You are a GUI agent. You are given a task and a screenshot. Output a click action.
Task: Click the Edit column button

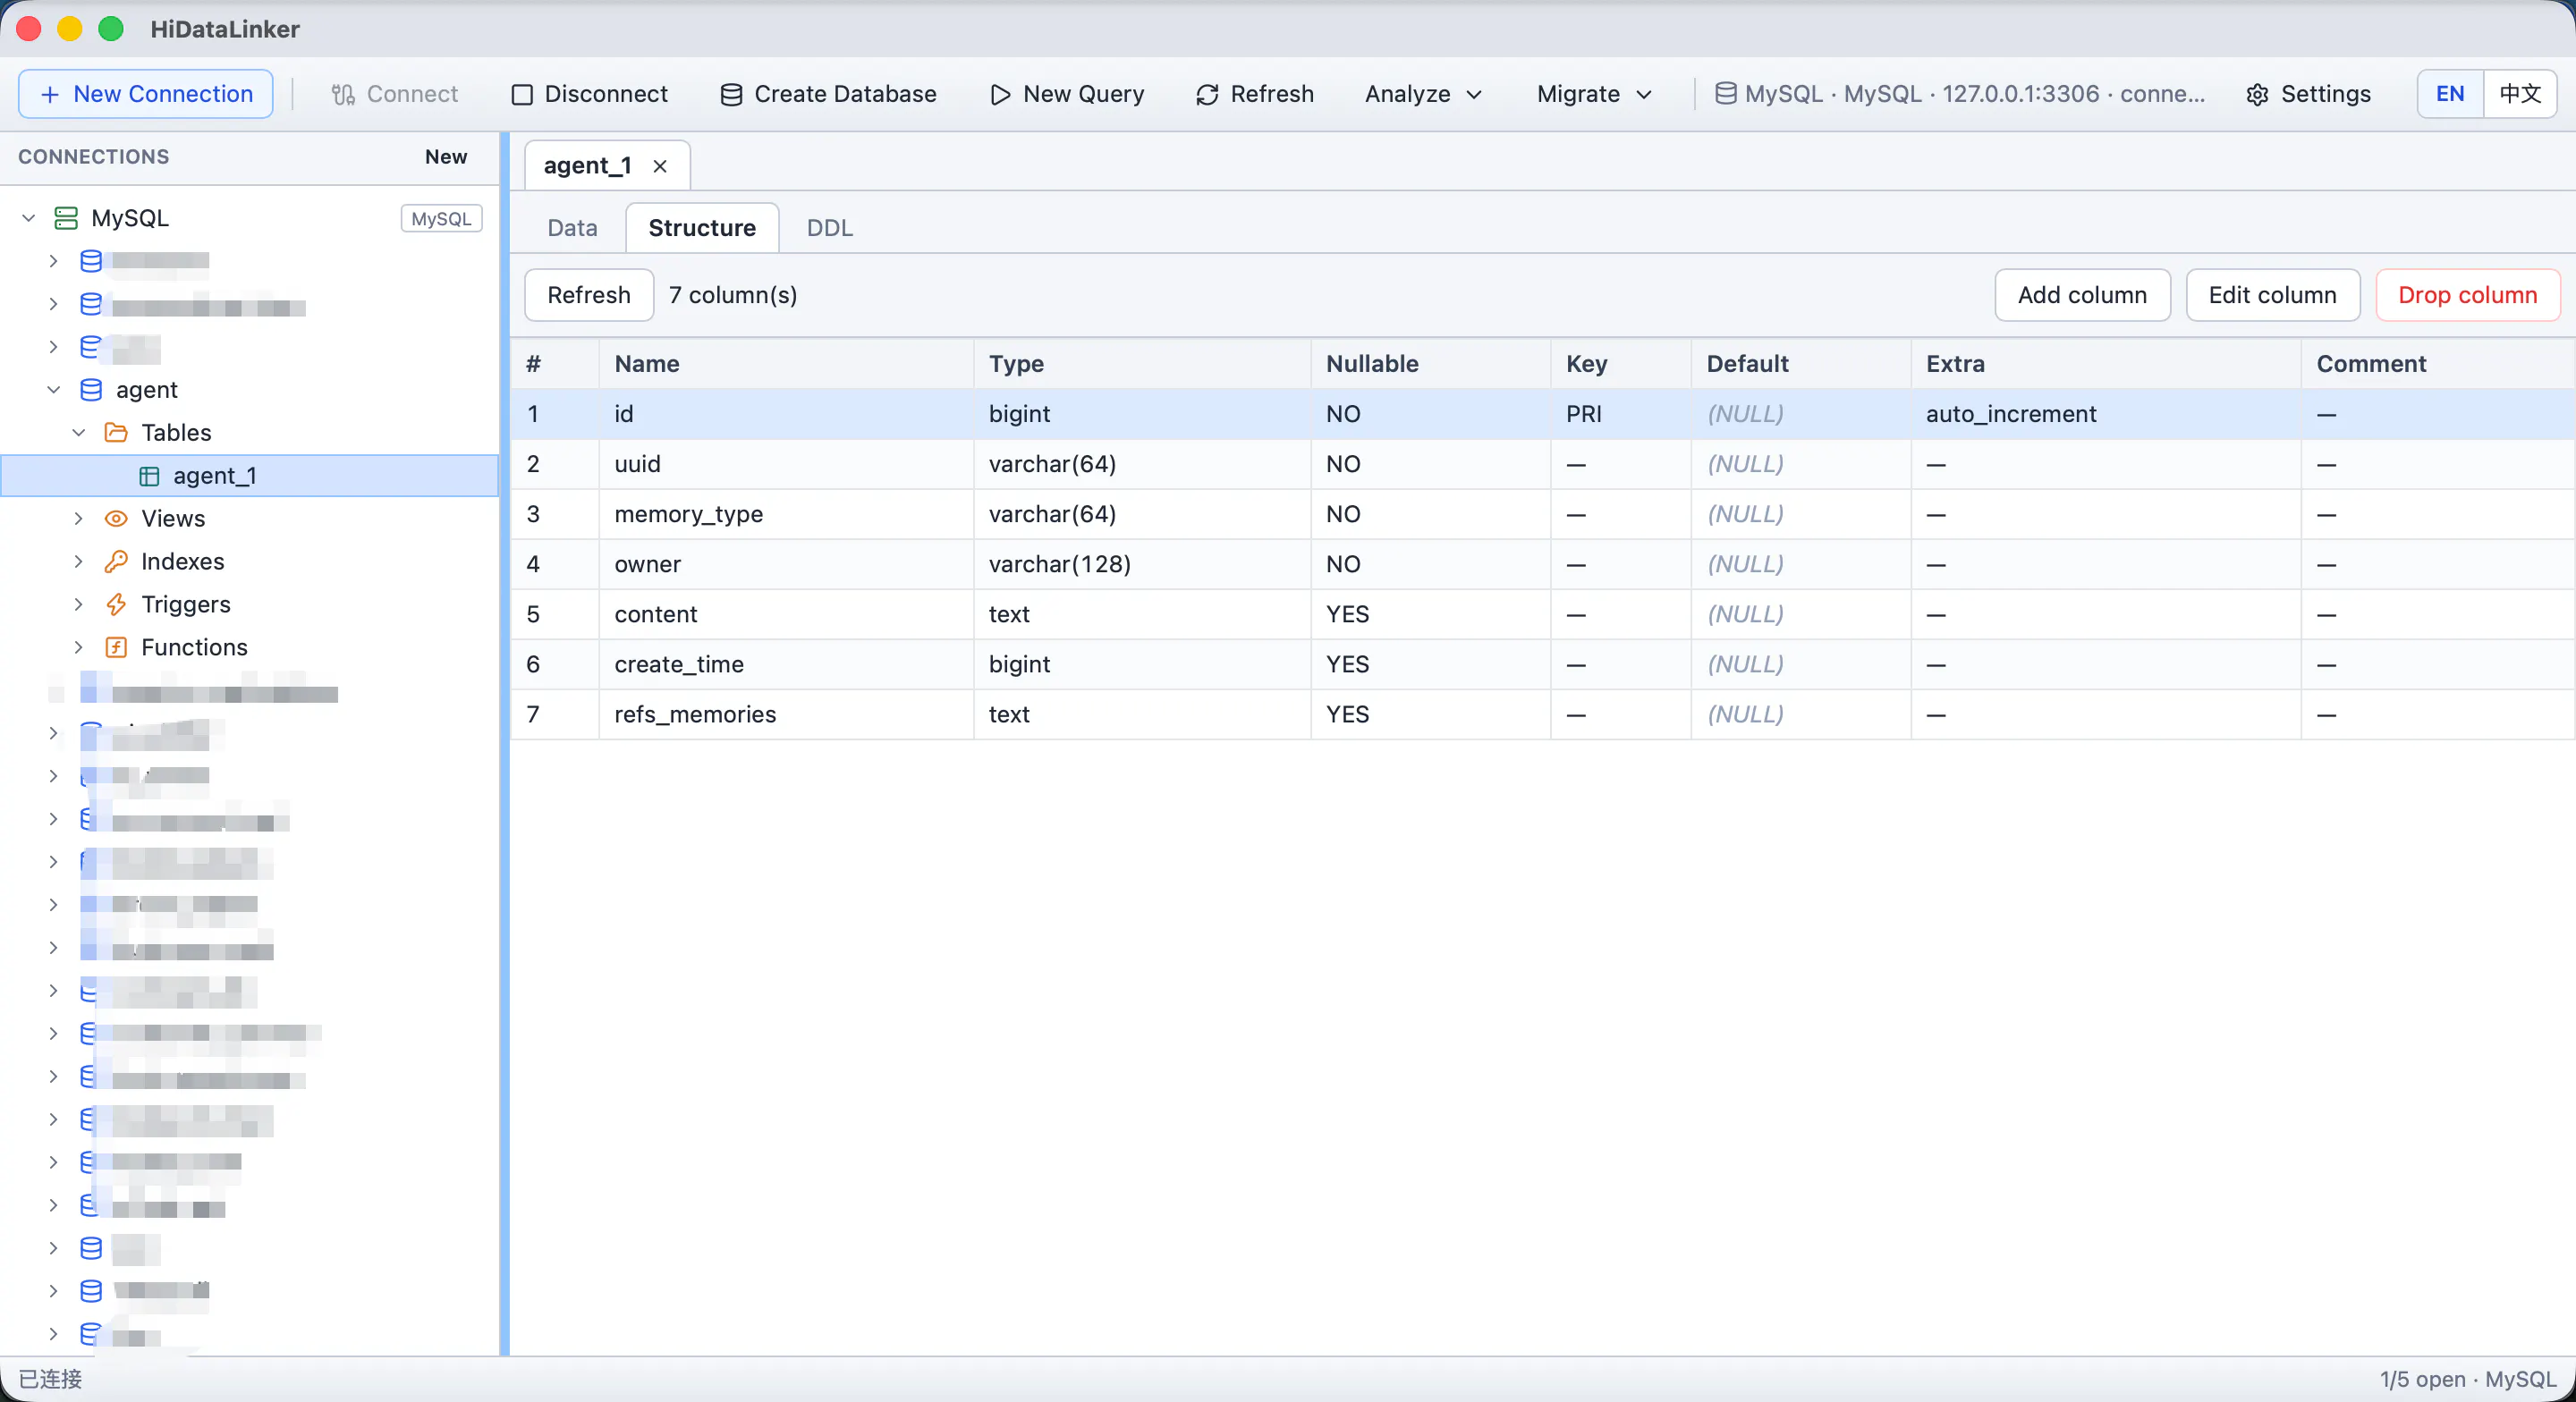pos(2272,295)
